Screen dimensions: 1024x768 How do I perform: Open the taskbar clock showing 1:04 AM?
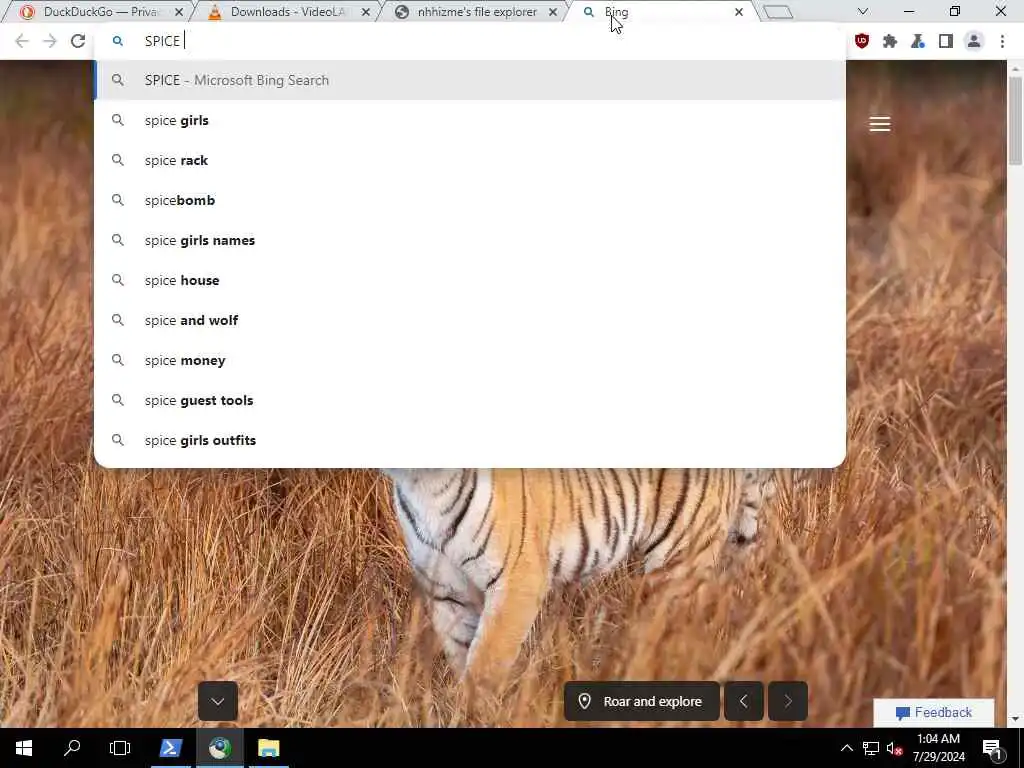pos(938,748)
